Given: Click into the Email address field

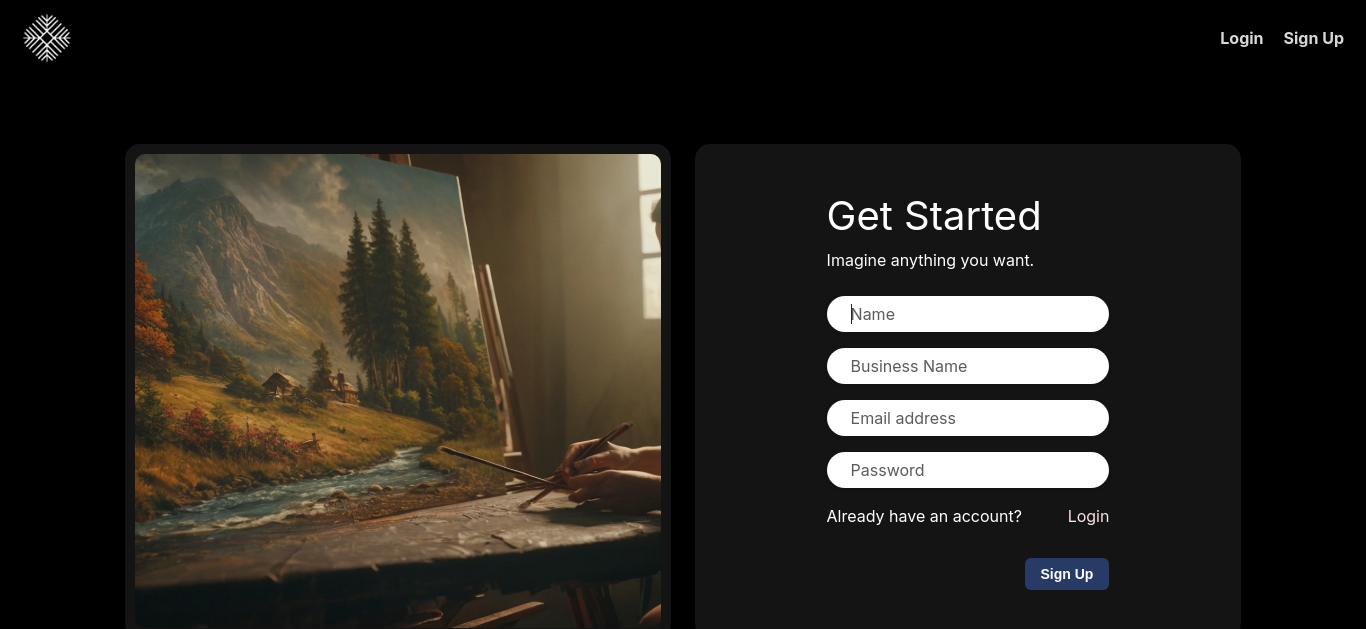Looking at the screenshot, I should tap(967, 418).
